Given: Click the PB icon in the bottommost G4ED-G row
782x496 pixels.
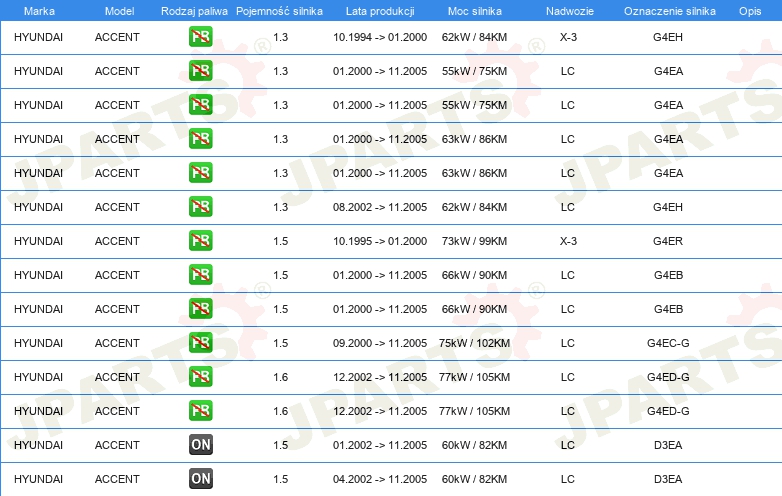Looking at the screenshot, I should point(200,411).
